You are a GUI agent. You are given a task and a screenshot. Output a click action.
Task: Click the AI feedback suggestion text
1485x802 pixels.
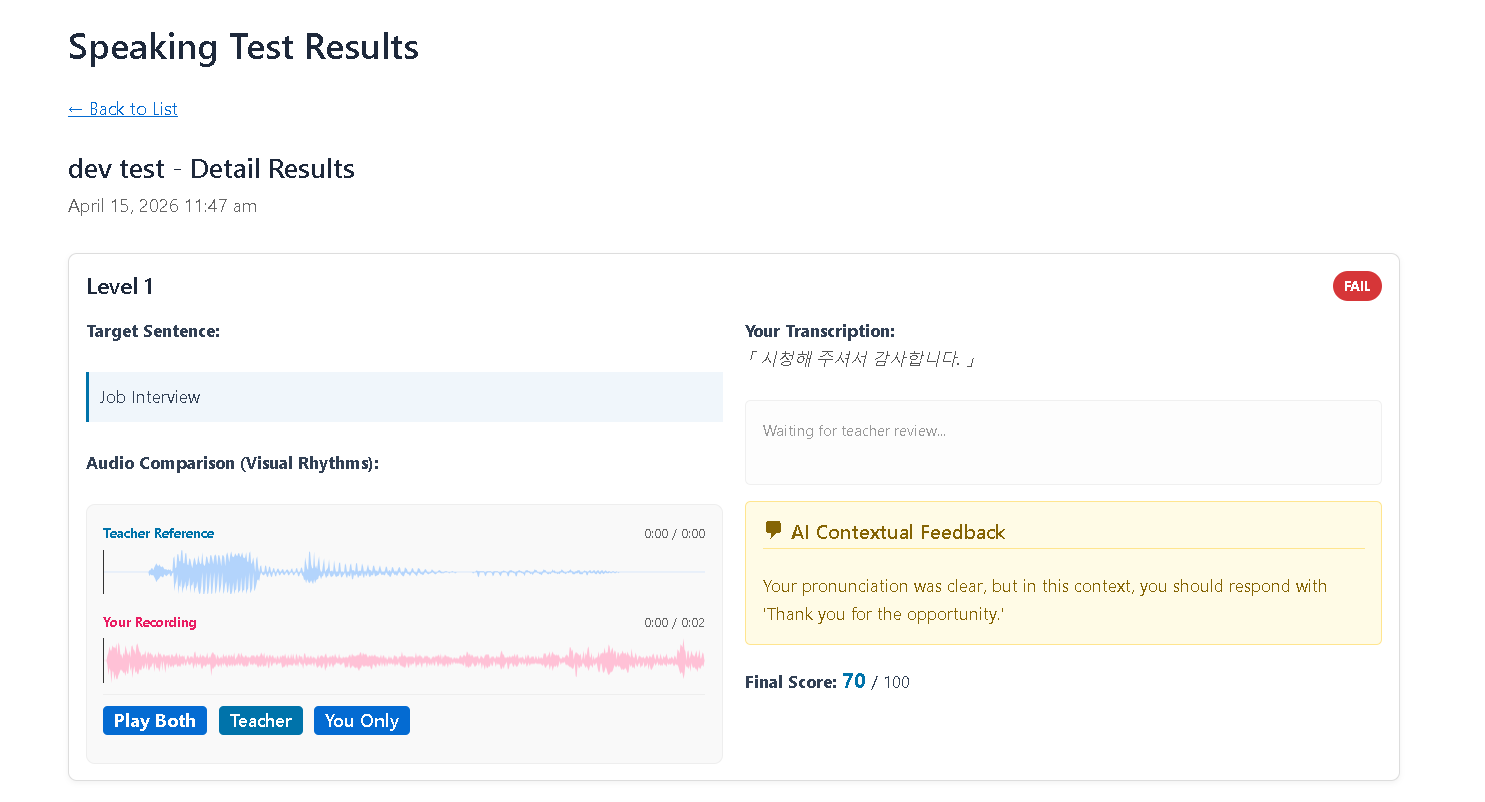coord(1045,600)
